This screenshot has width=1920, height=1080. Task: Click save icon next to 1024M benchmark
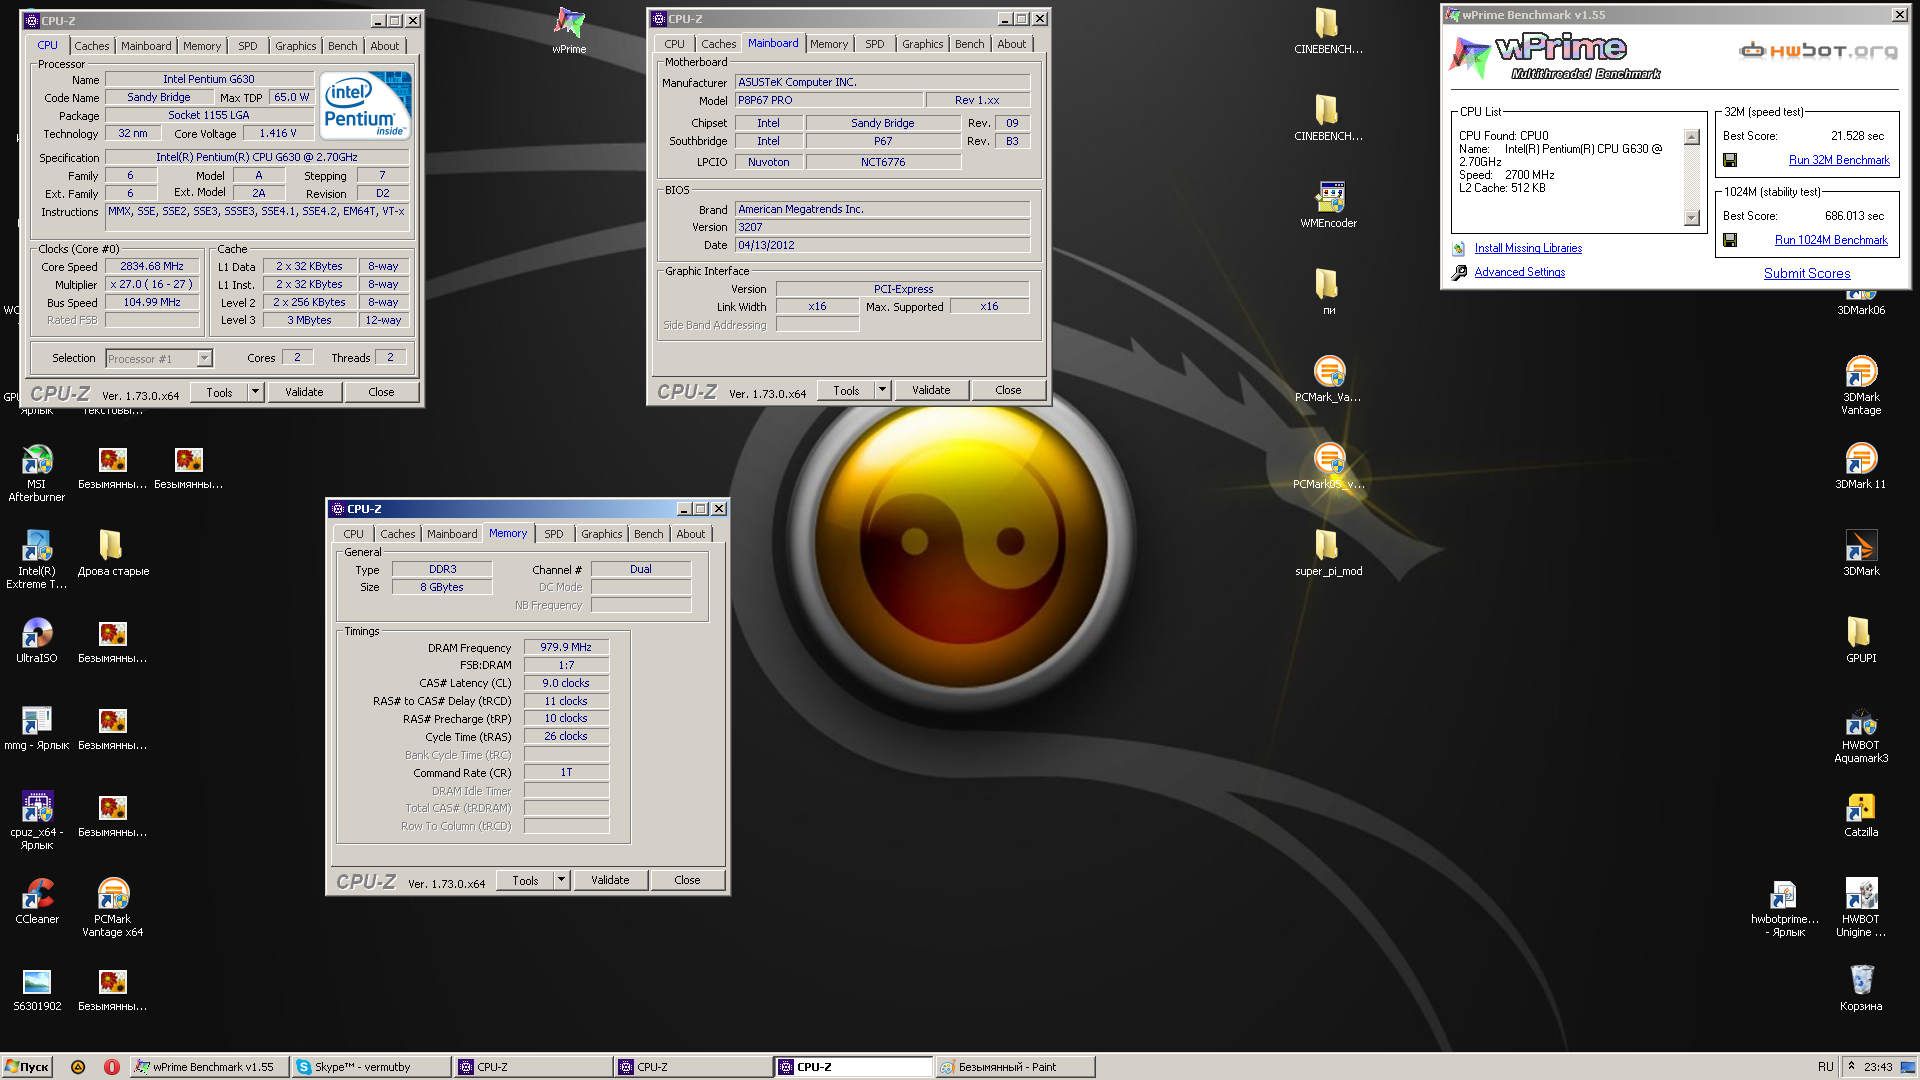click(1730, 240)
